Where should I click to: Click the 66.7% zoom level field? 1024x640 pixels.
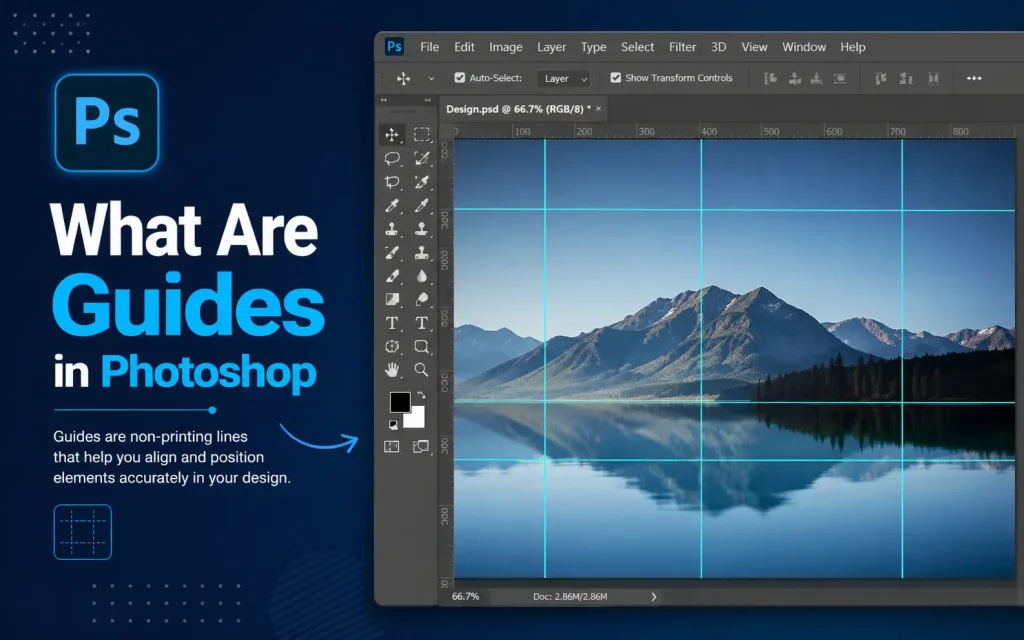click(x=466, y=597)
